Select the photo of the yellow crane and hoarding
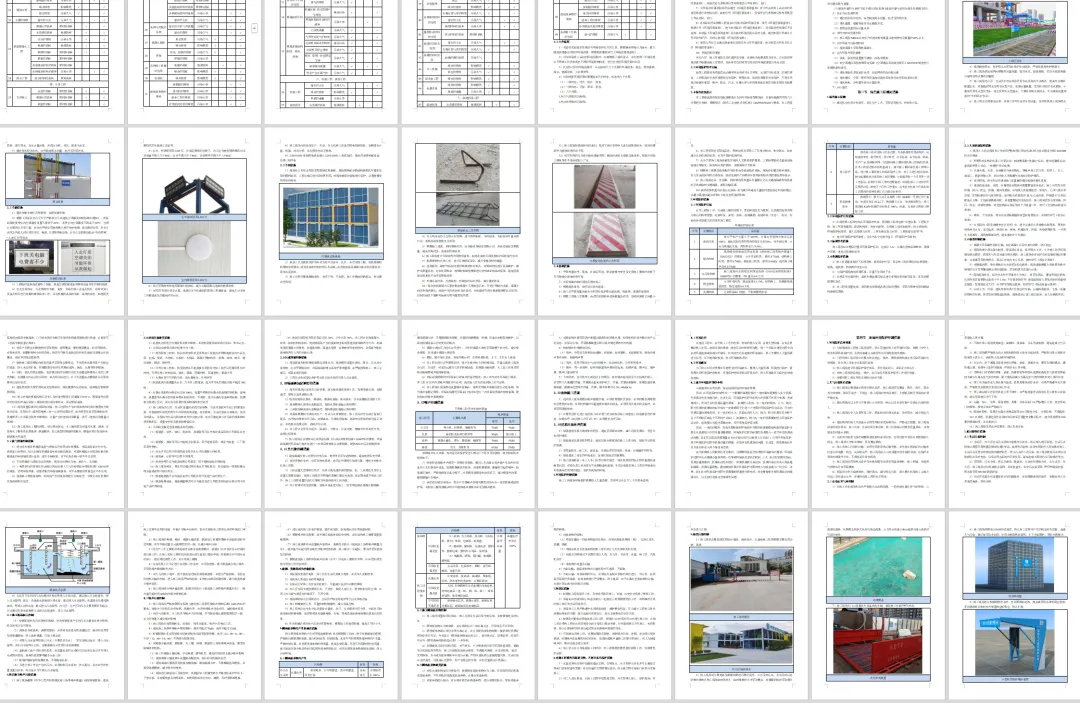The width and height of the screenshot is (1080, 703). [57, 176]
